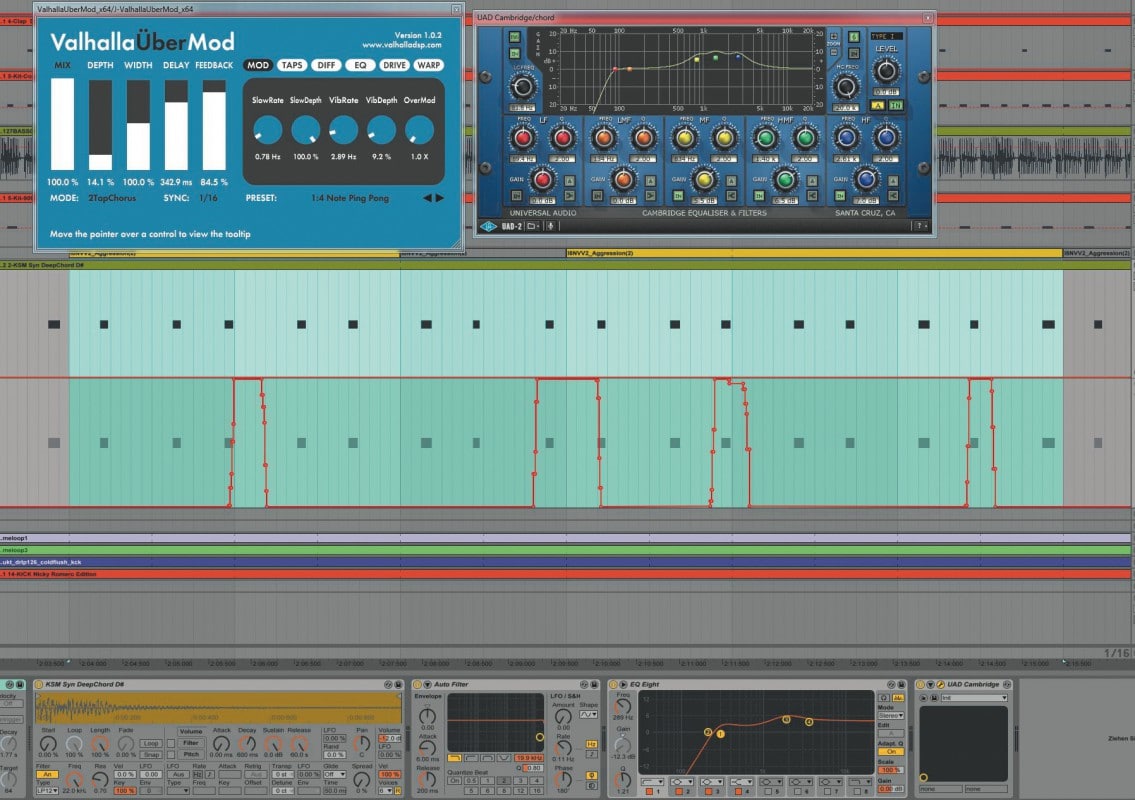Select bandpass filter shape in Auto Filter

pyautogui.click(x=487, y=758)
